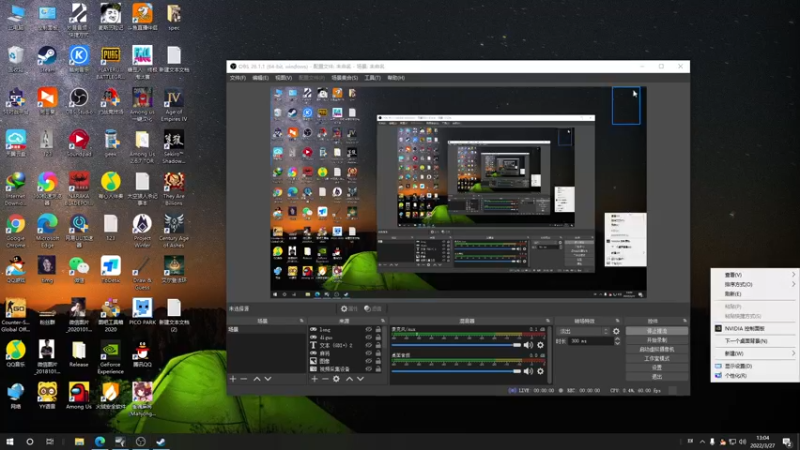This screenshot has width=800, height=450.
Task: Pop out the 场景 dock panel icon
Action: tap(301, 321)
